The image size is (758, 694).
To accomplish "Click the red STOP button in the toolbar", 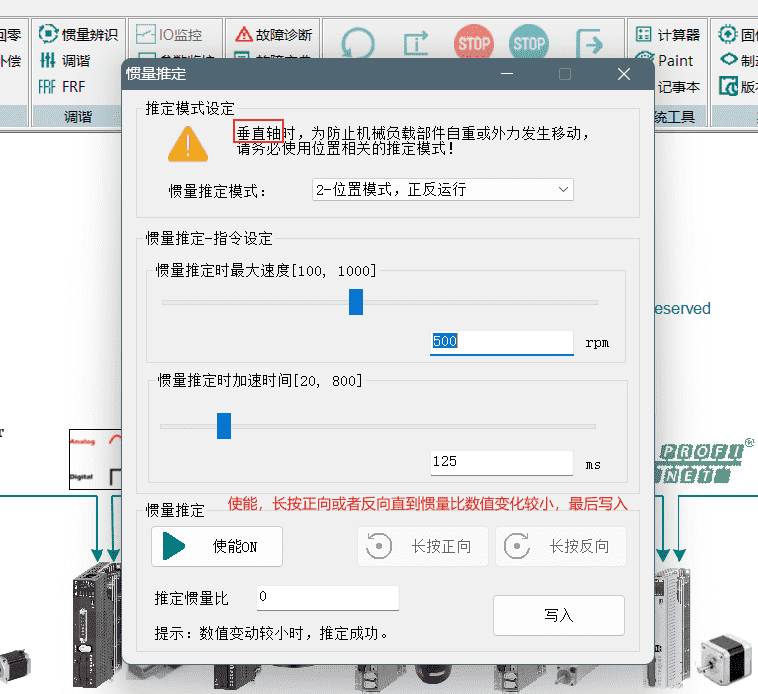I will tap(473, 44).
